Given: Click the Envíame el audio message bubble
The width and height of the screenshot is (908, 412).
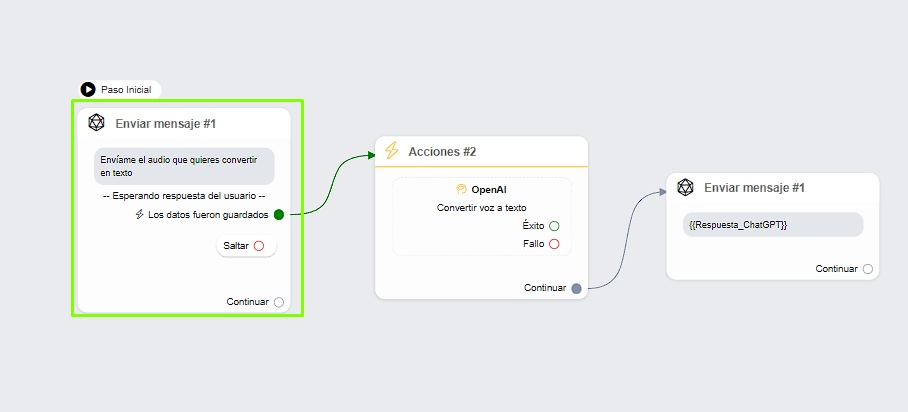Looking at the screenshot, I should pos(184,166).
